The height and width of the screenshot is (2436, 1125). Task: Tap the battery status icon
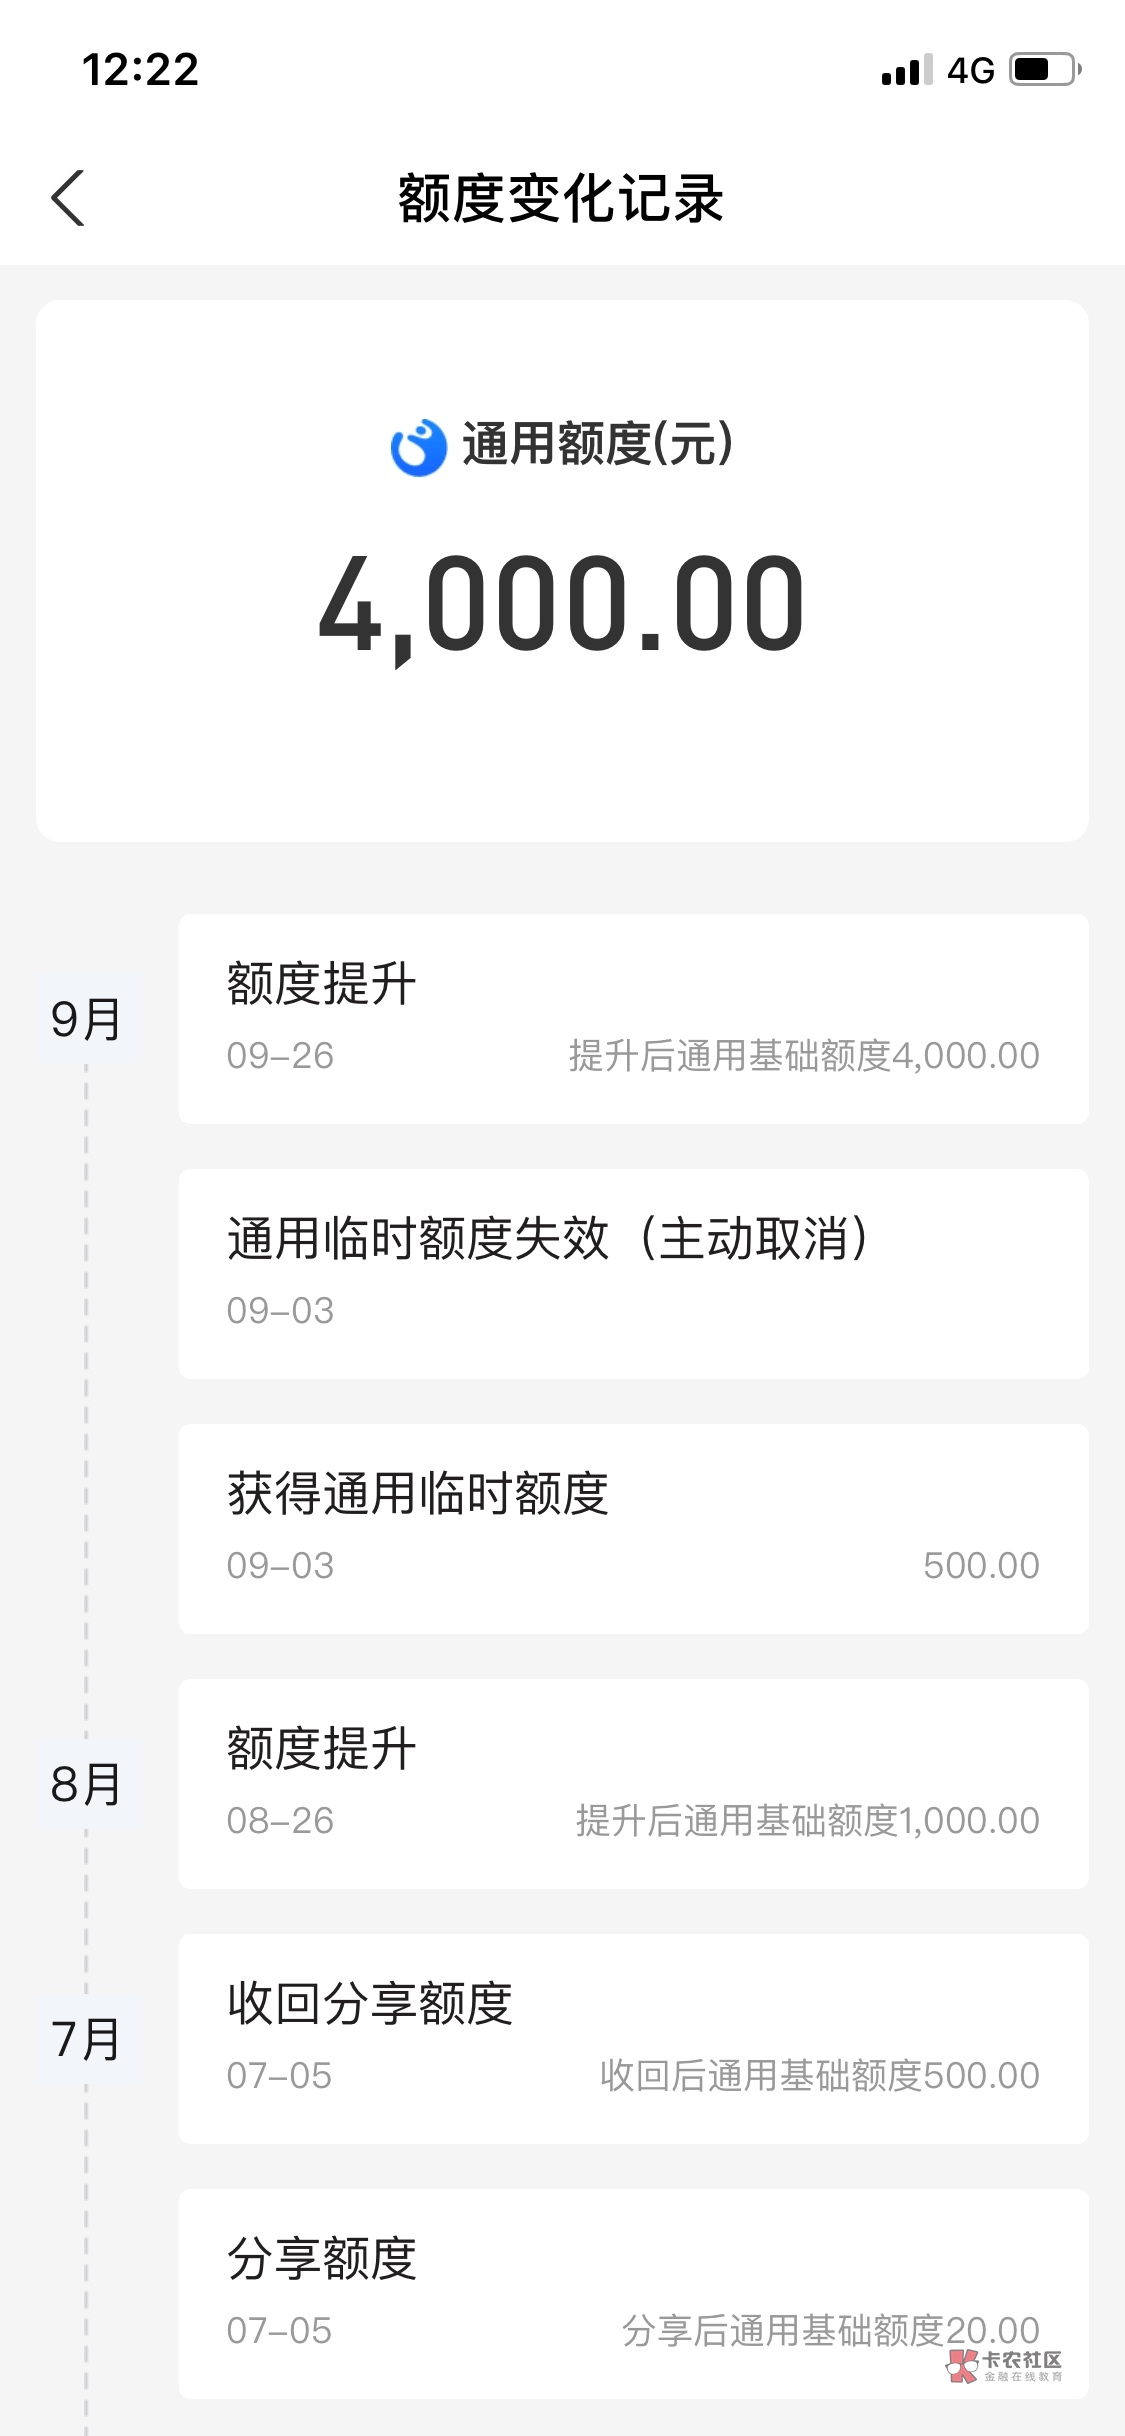tap(1044, 70)
